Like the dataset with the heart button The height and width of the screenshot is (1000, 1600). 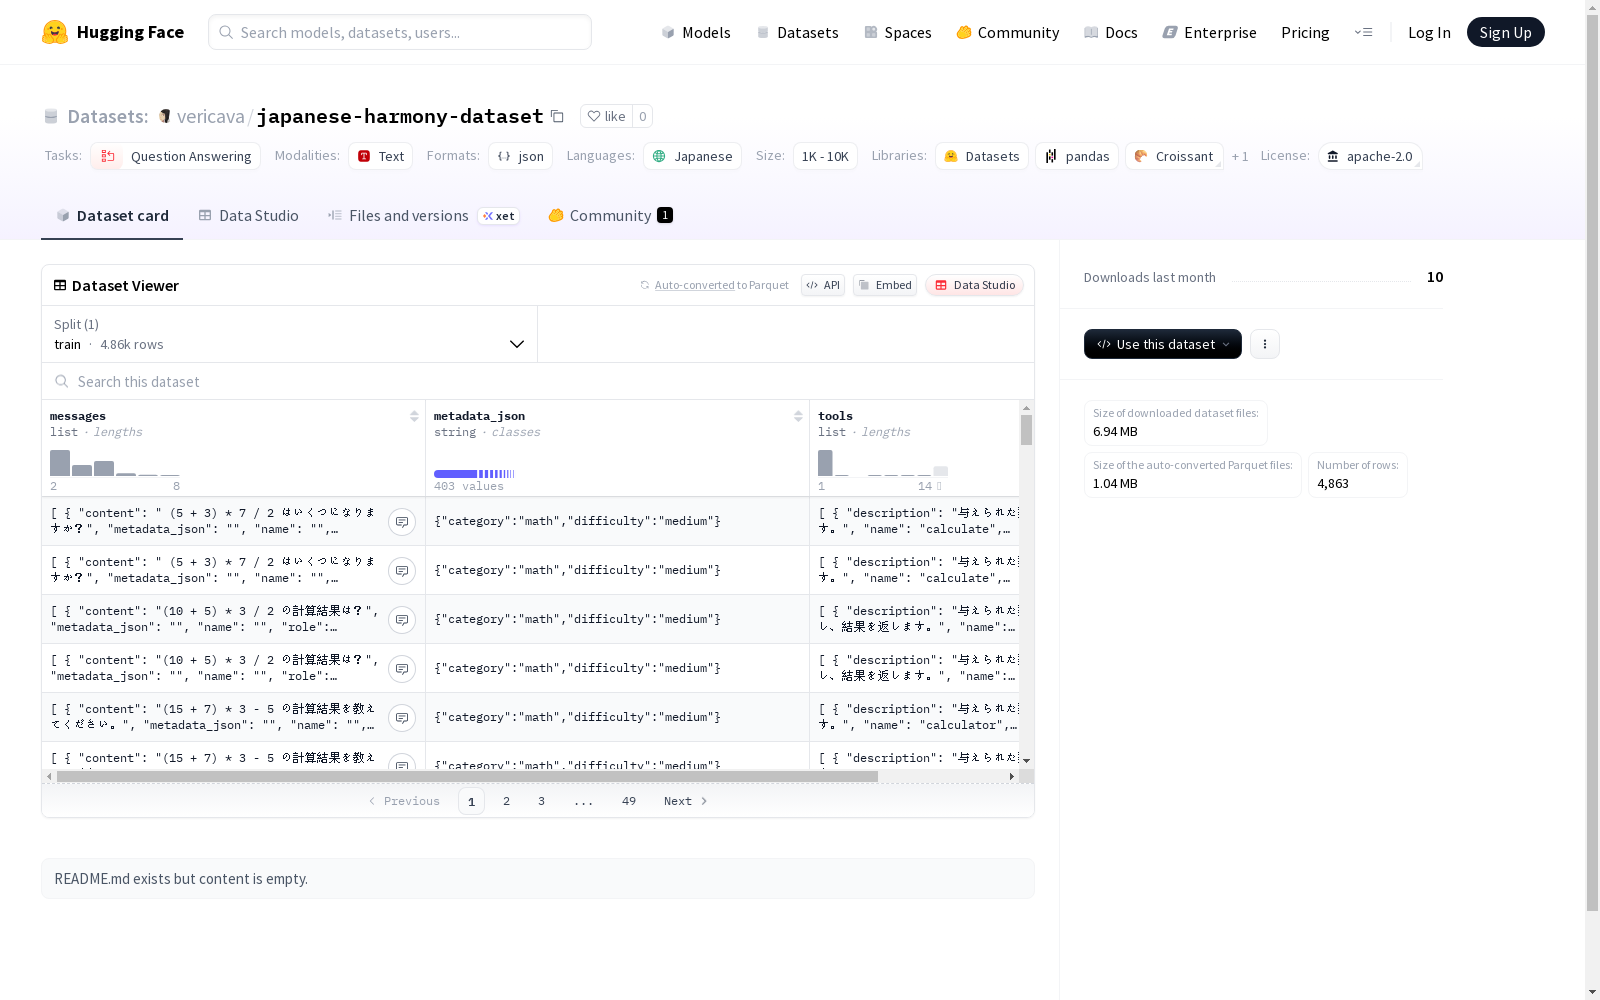pos(606,116)
